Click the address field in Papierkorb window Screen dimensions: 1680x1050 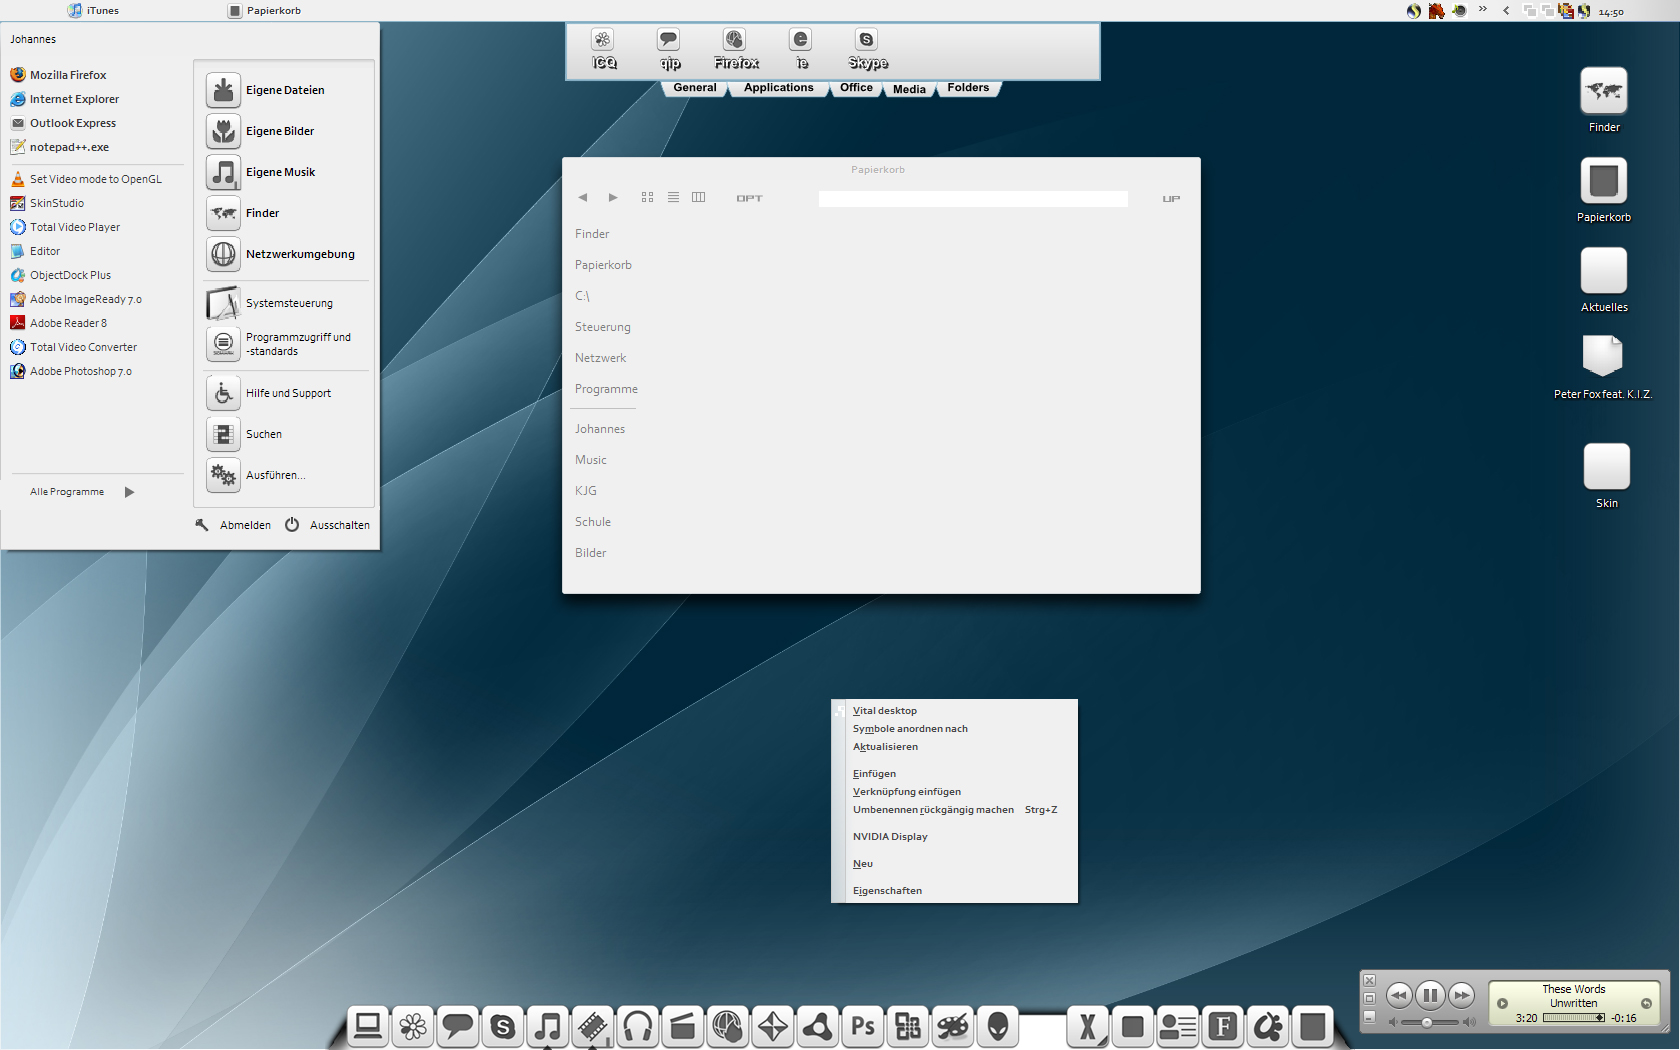point(972,199)
